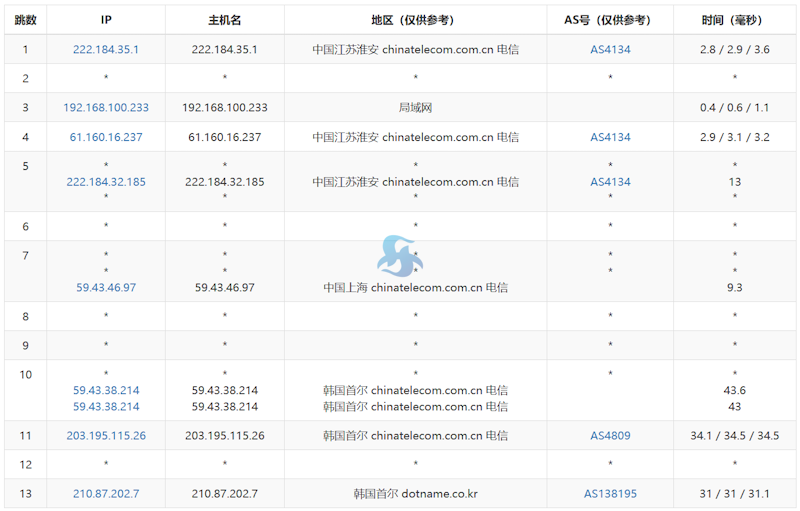The image size is (800, 511).
Task: Open IP link 203.195.115.26
Action: point(106,436)
